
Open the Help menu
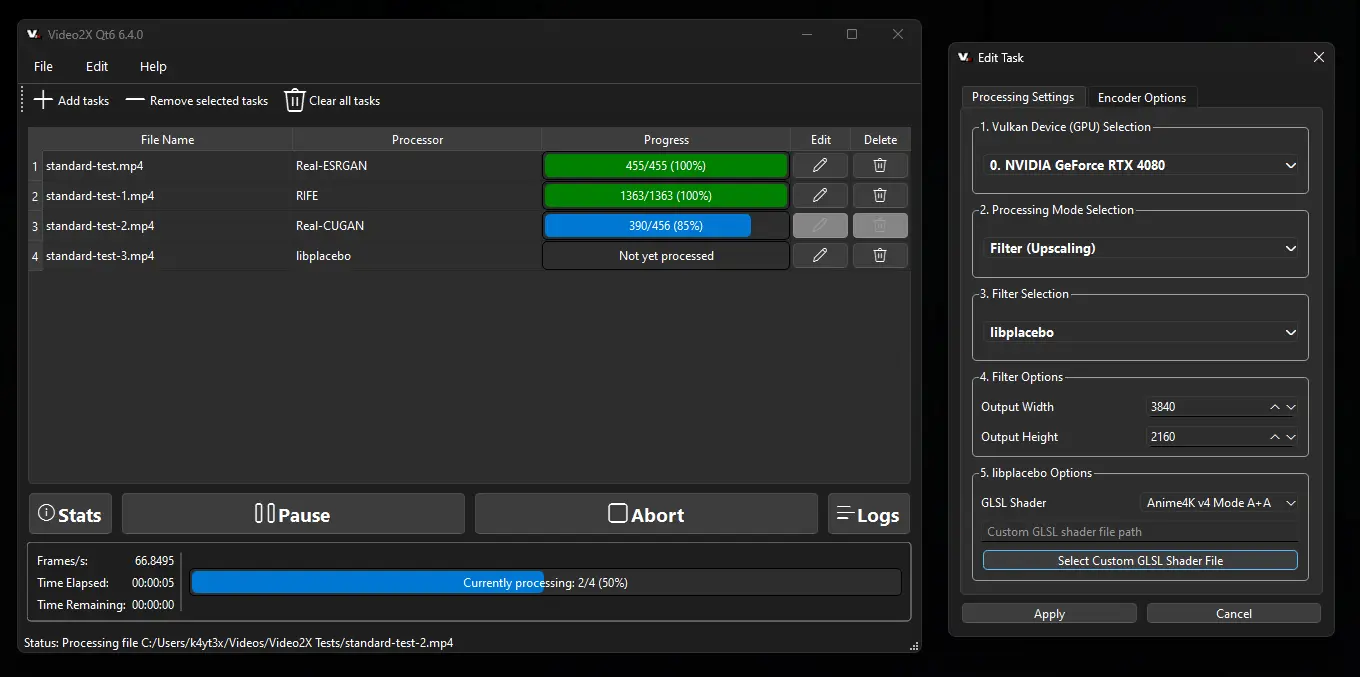point(153,66)
